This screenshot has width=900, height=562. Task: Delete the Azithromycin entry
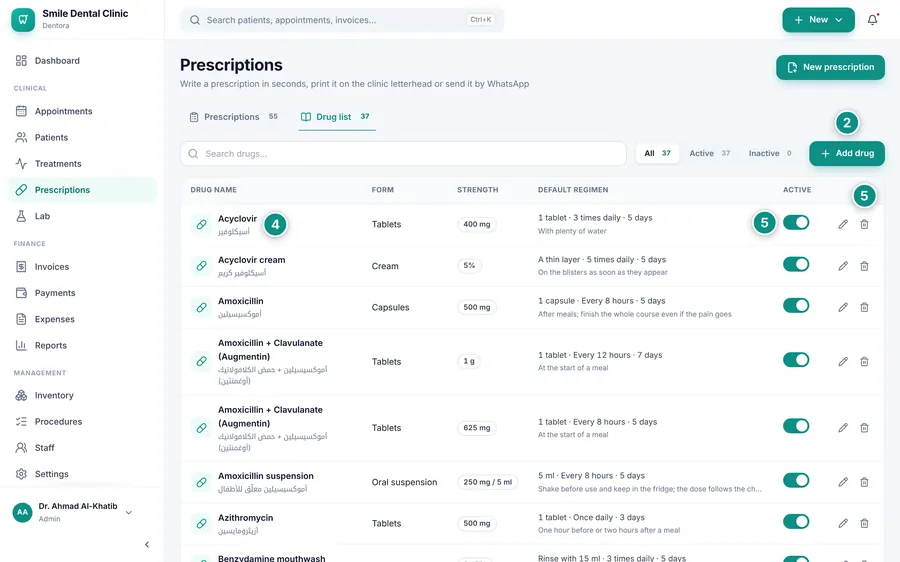coord(864,524)
